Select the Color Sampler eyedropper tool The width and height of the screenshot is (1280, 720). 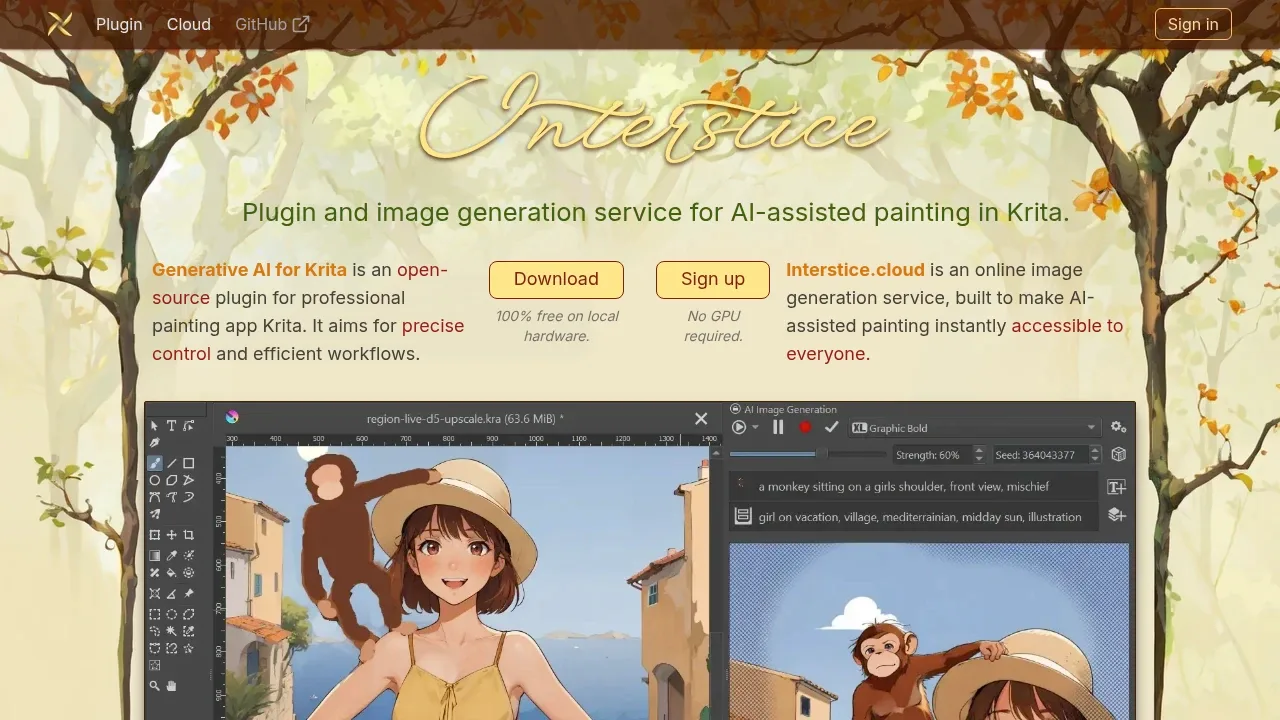(171, 555)
